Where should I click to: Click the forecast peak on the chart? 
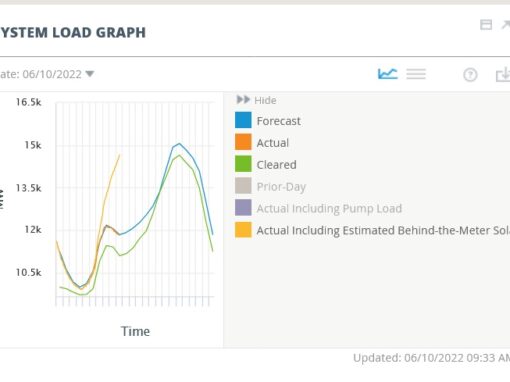(x=179, y=144)
